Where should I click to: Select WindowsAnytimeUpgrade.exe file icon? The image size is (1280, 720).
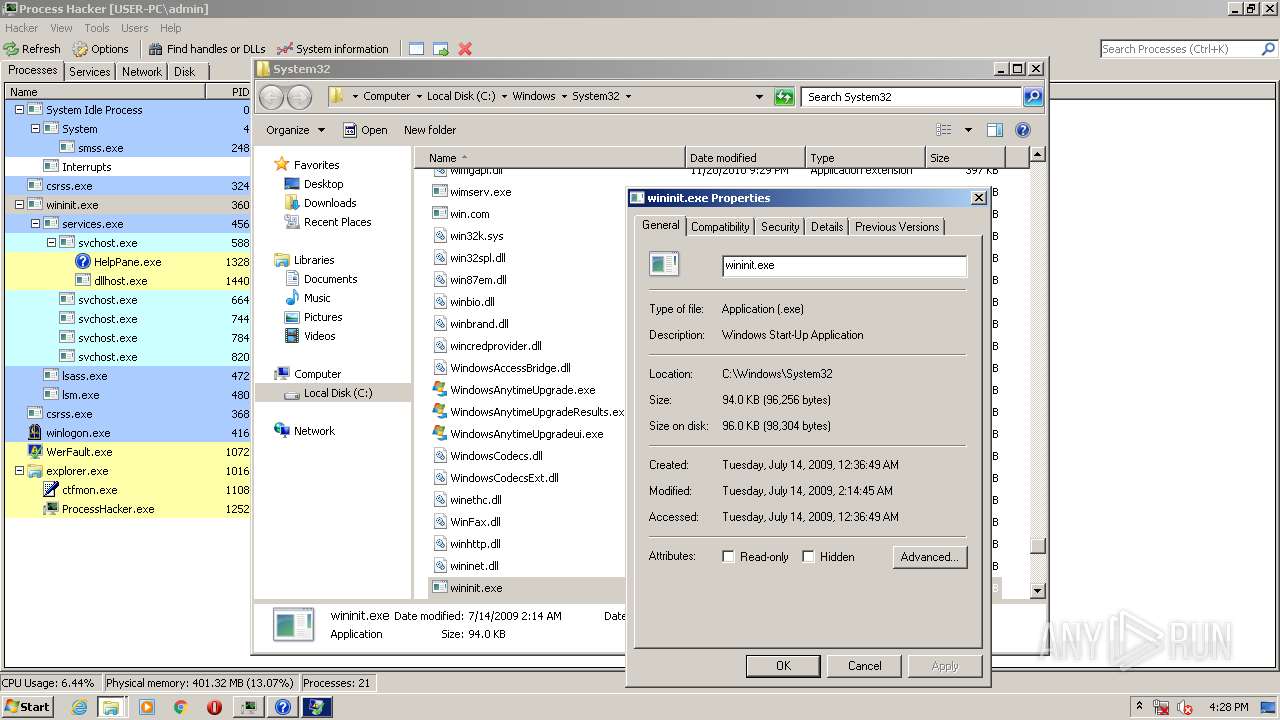[439, 390]
